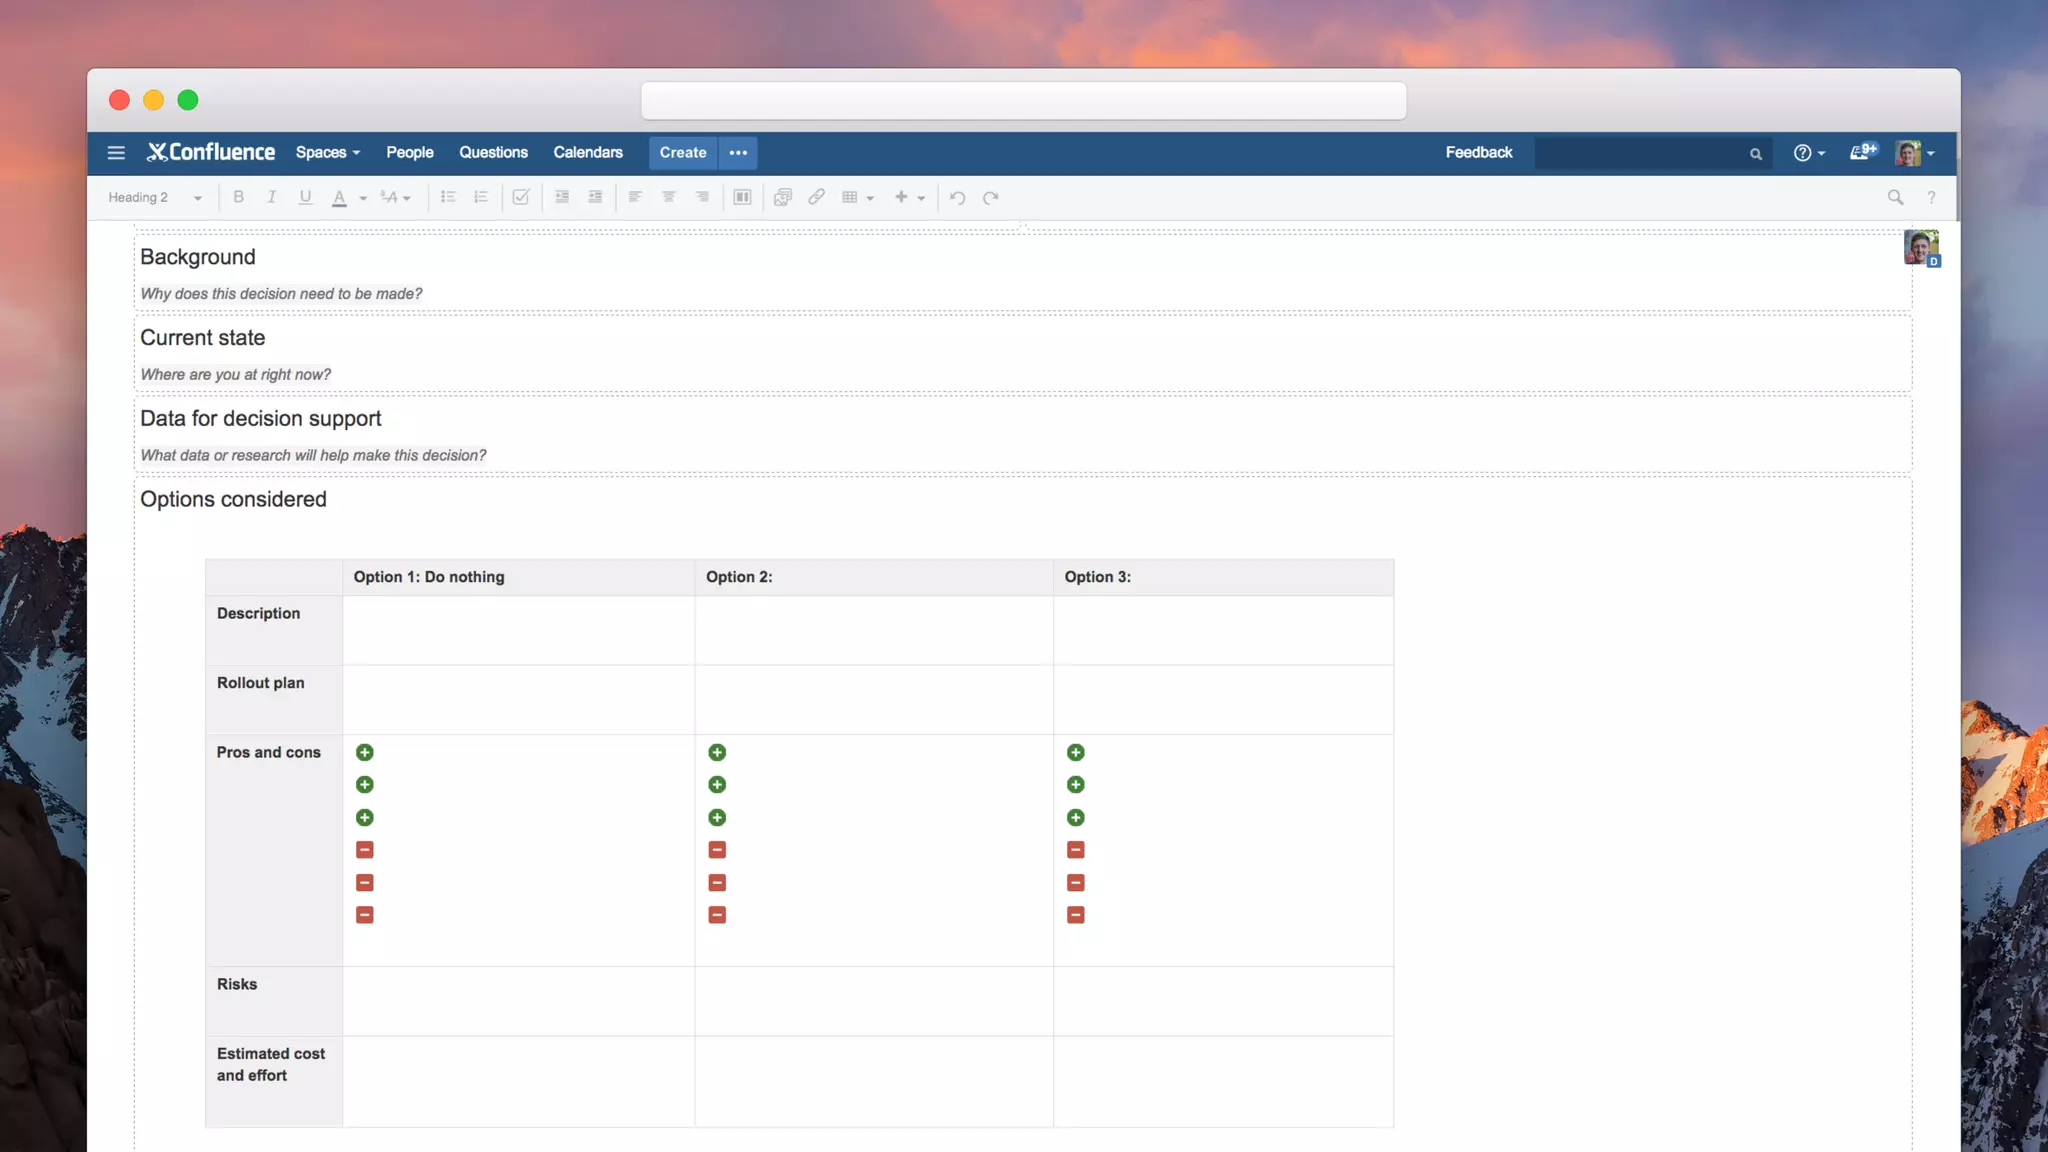Toggle bold formatting
This screenshot has height=1152, width=2048.
(238, 197)
